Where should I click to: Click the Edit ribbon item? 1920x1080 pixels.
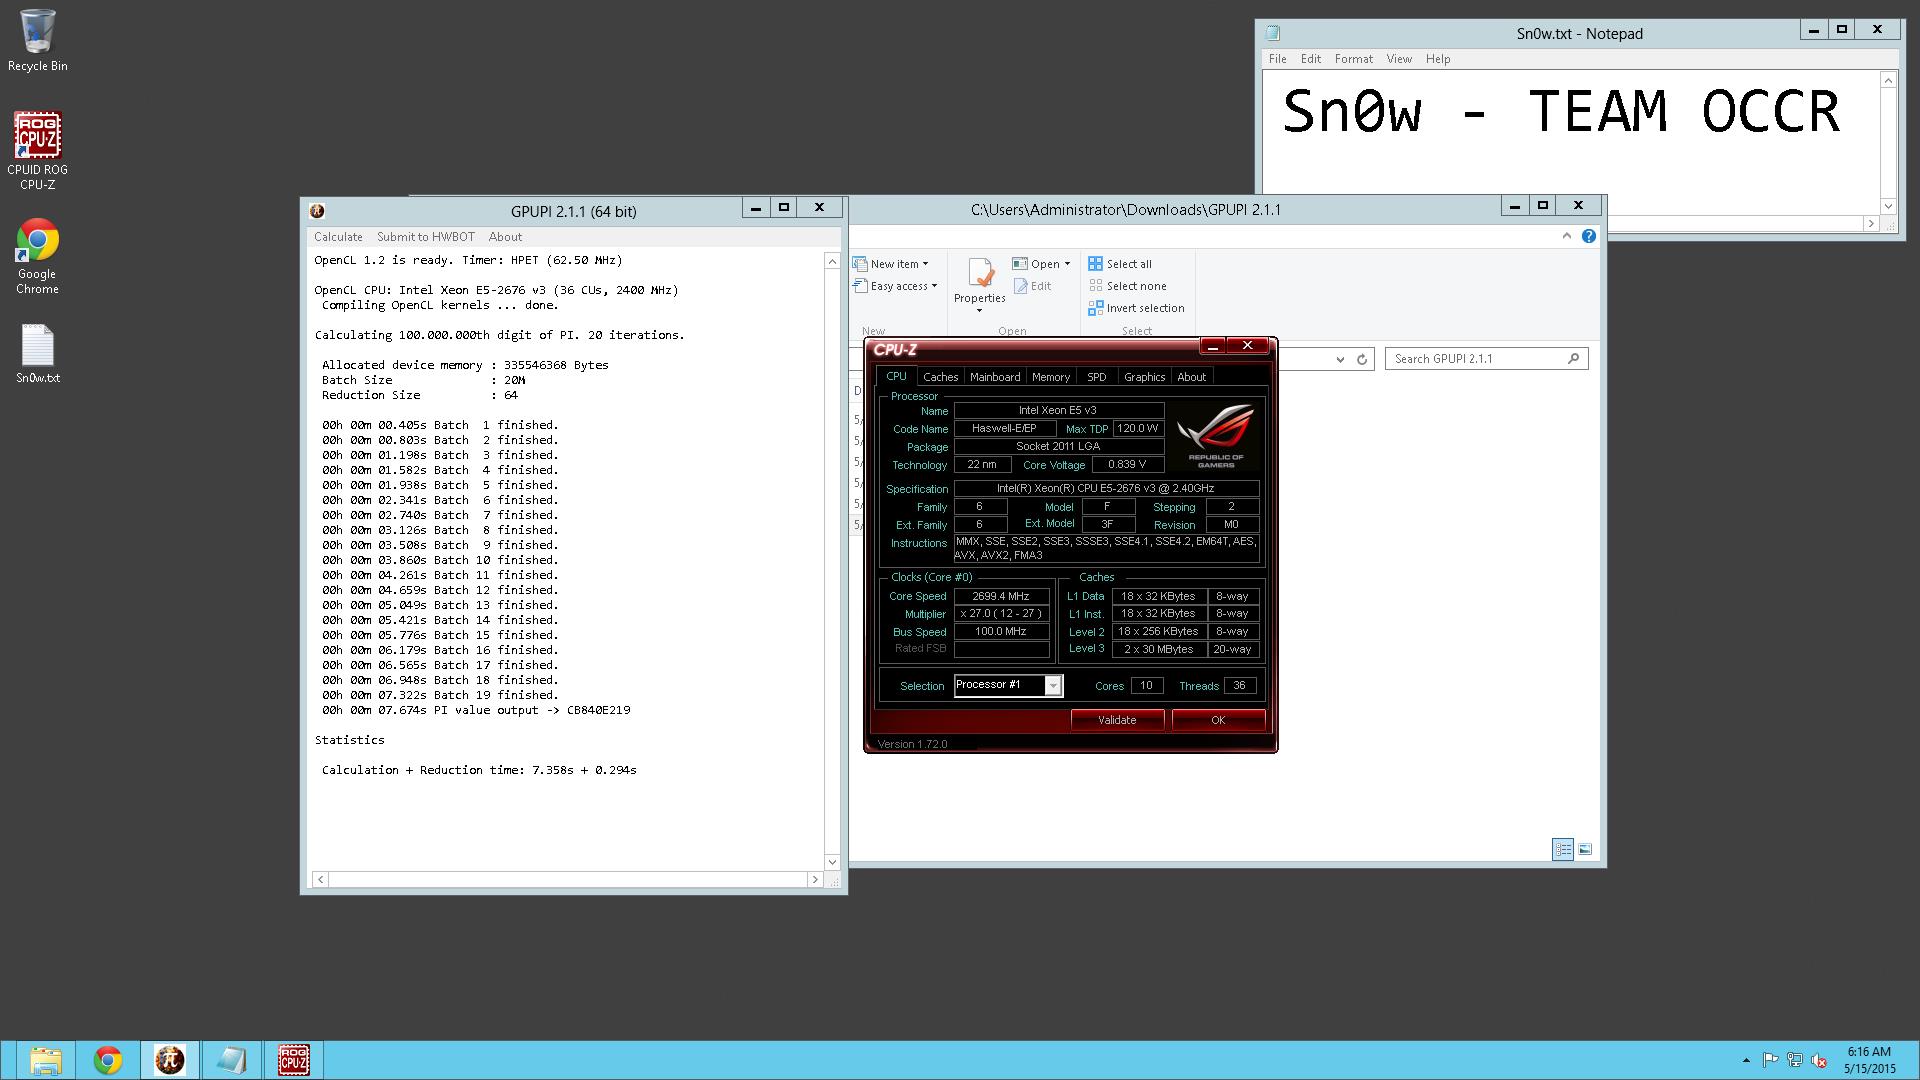tap(1032, 286)
